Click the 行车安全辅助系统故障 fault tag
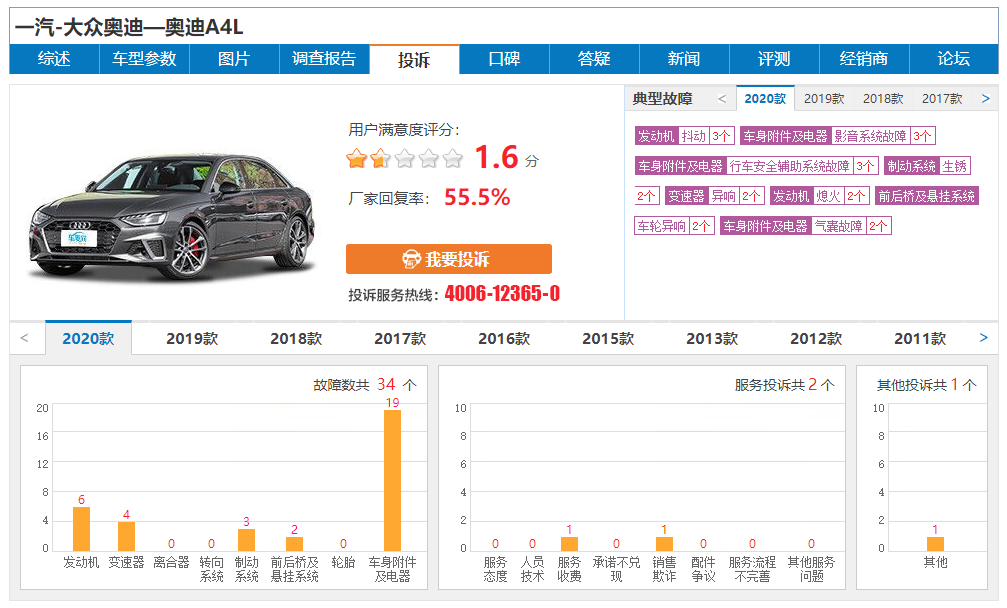Screen dimensions: 1007x608 point(757,166)
